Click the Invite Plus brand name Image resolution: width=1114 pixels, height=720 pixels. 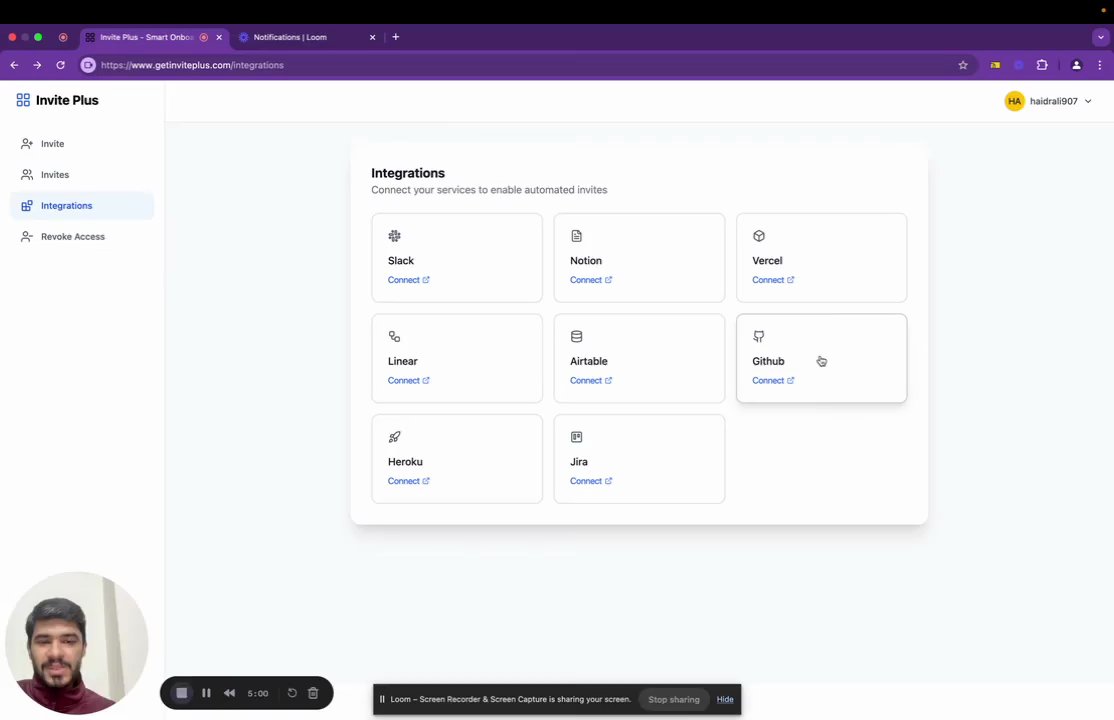(67, 100)
